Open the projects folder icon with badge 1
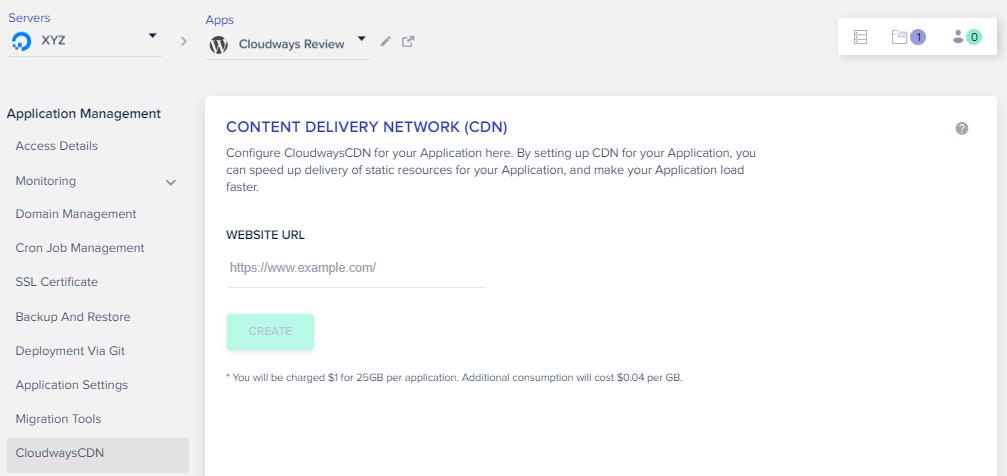The width and height of the screenshot is (1007, 476). point(899,37)
